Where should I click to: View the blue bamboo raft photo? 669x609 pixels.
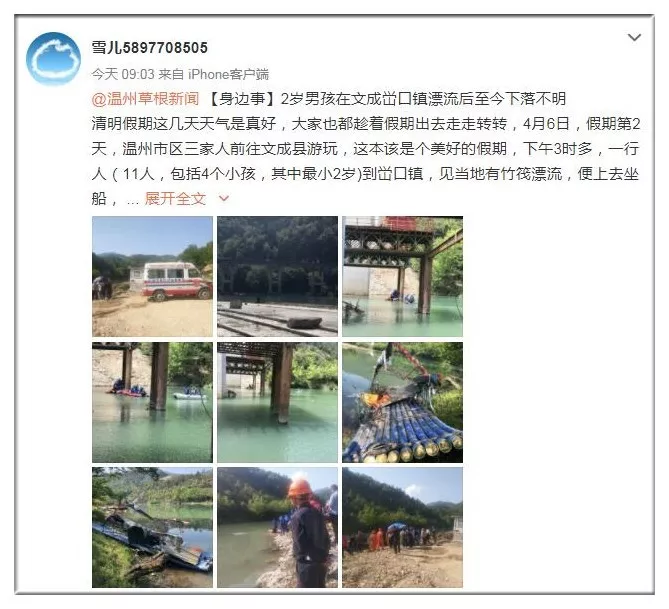coord(402,402)
